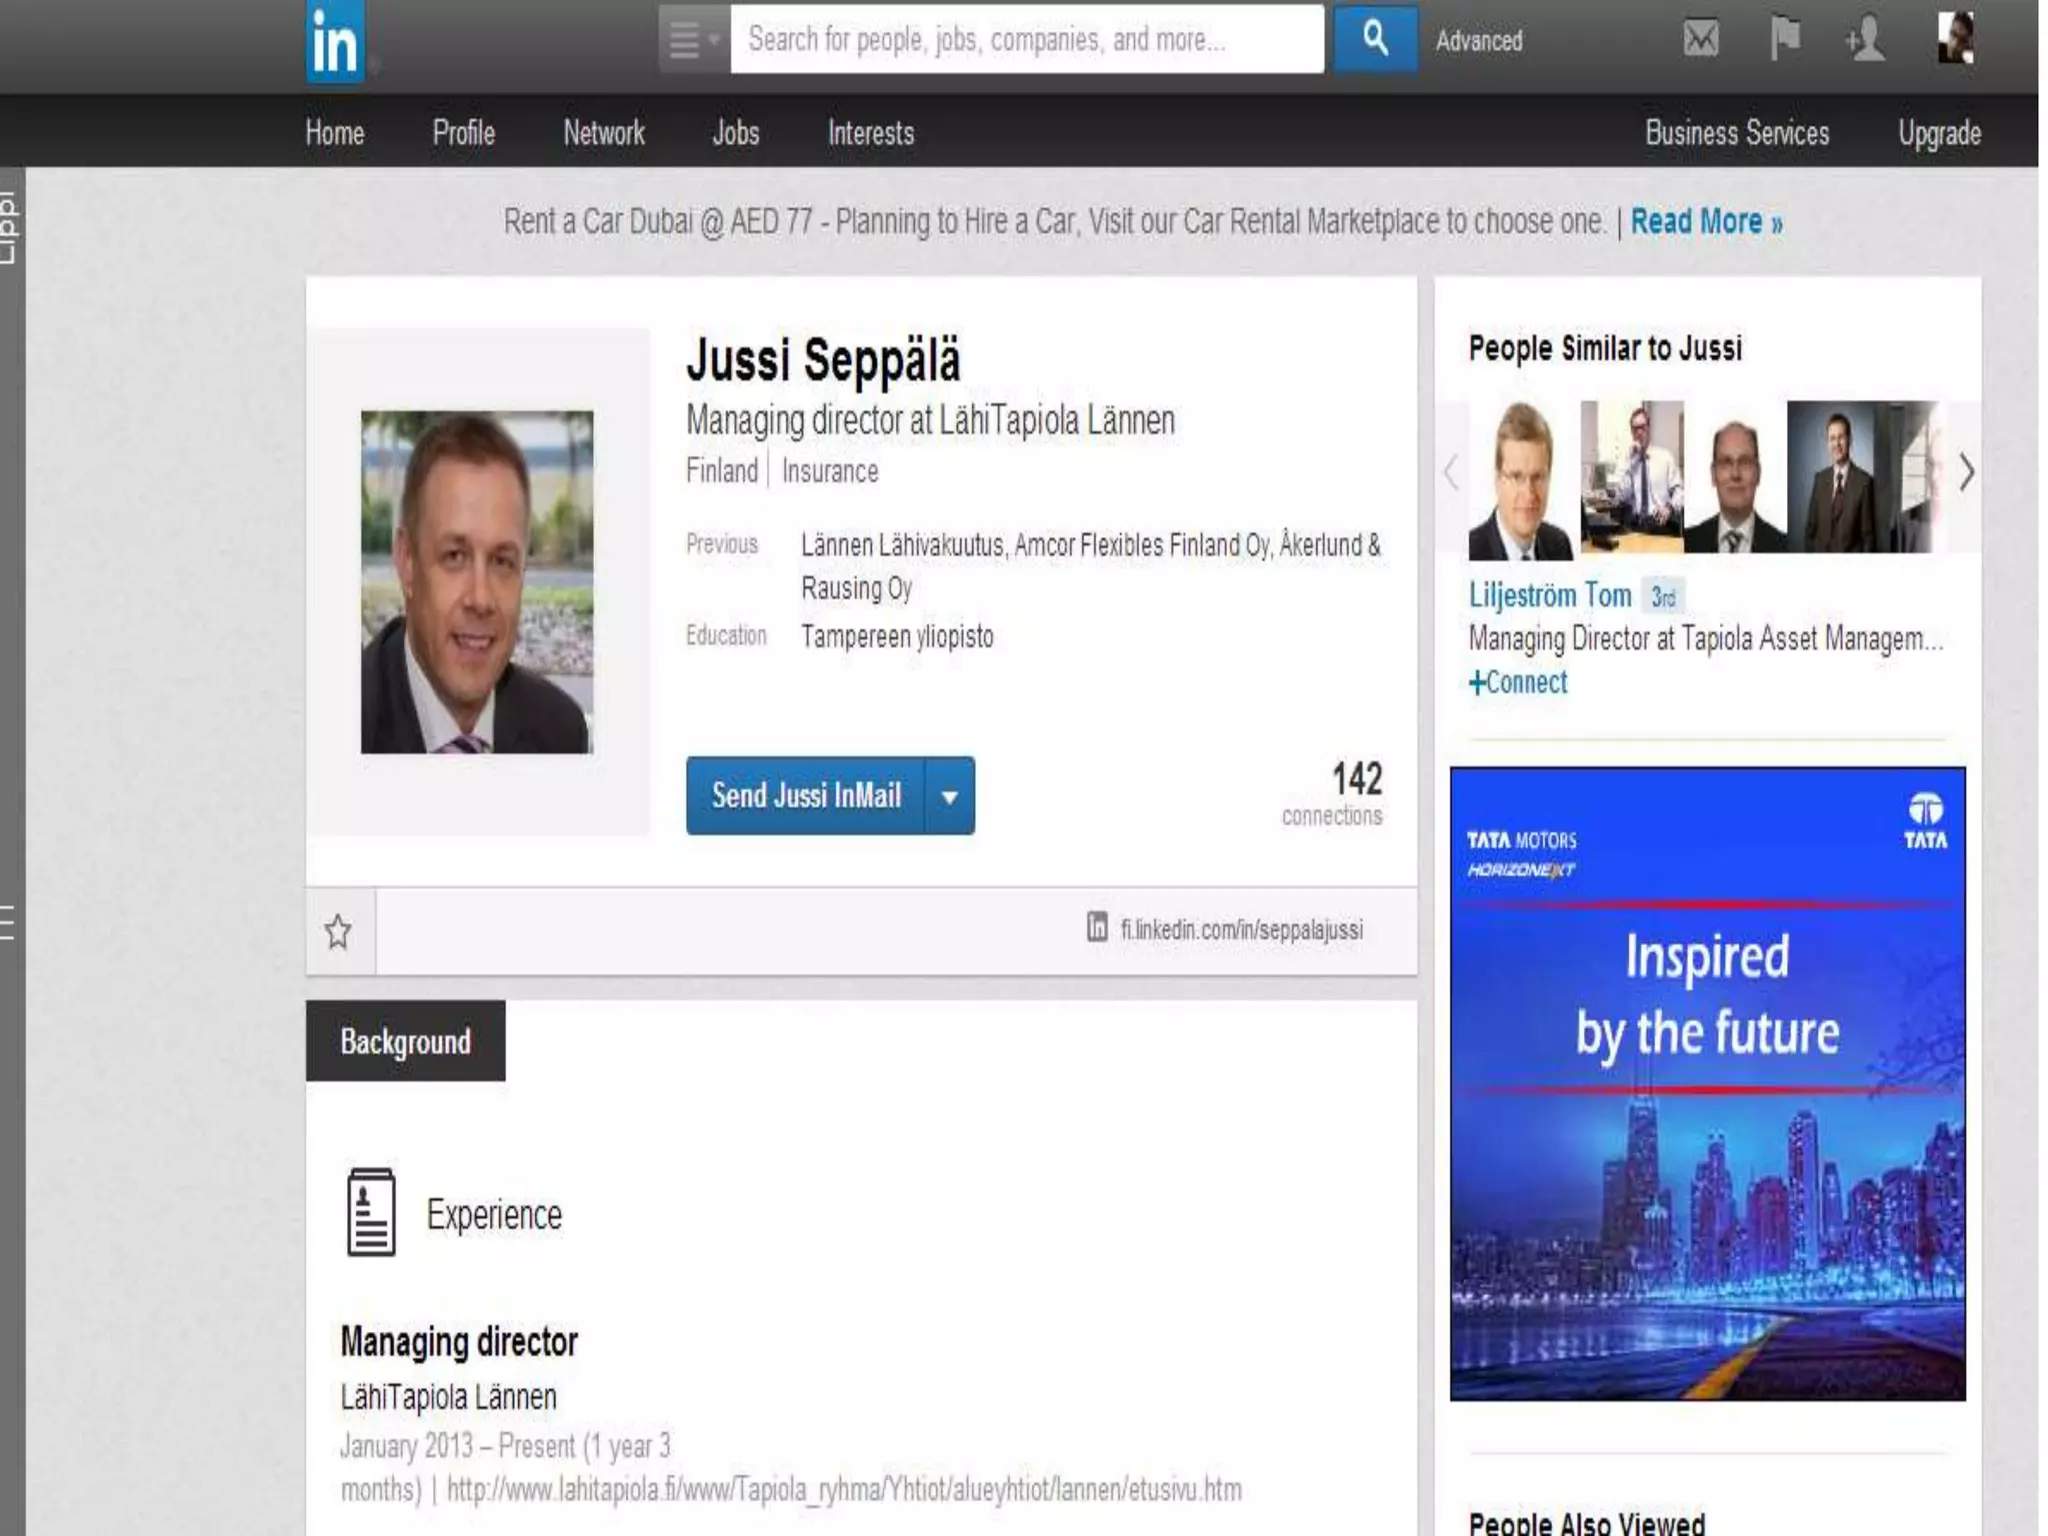Click Insurance industry label
The image size is (2048, 1536).
[x=830, y=471]
